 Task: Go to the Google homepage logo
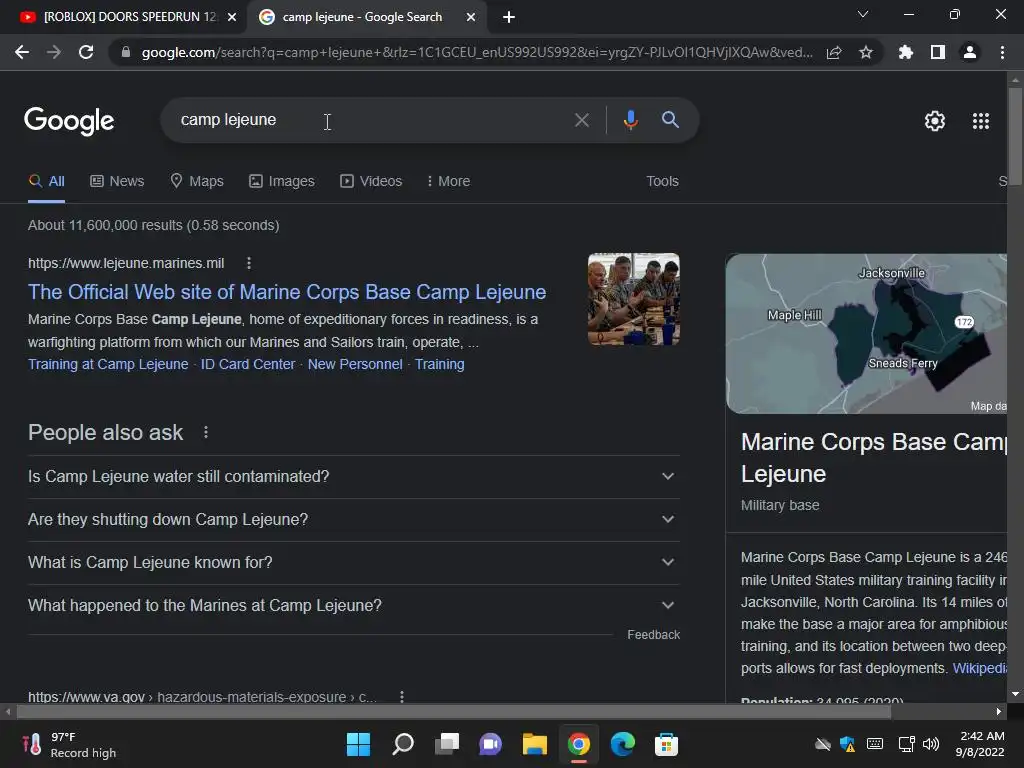[x=69, y=121]
